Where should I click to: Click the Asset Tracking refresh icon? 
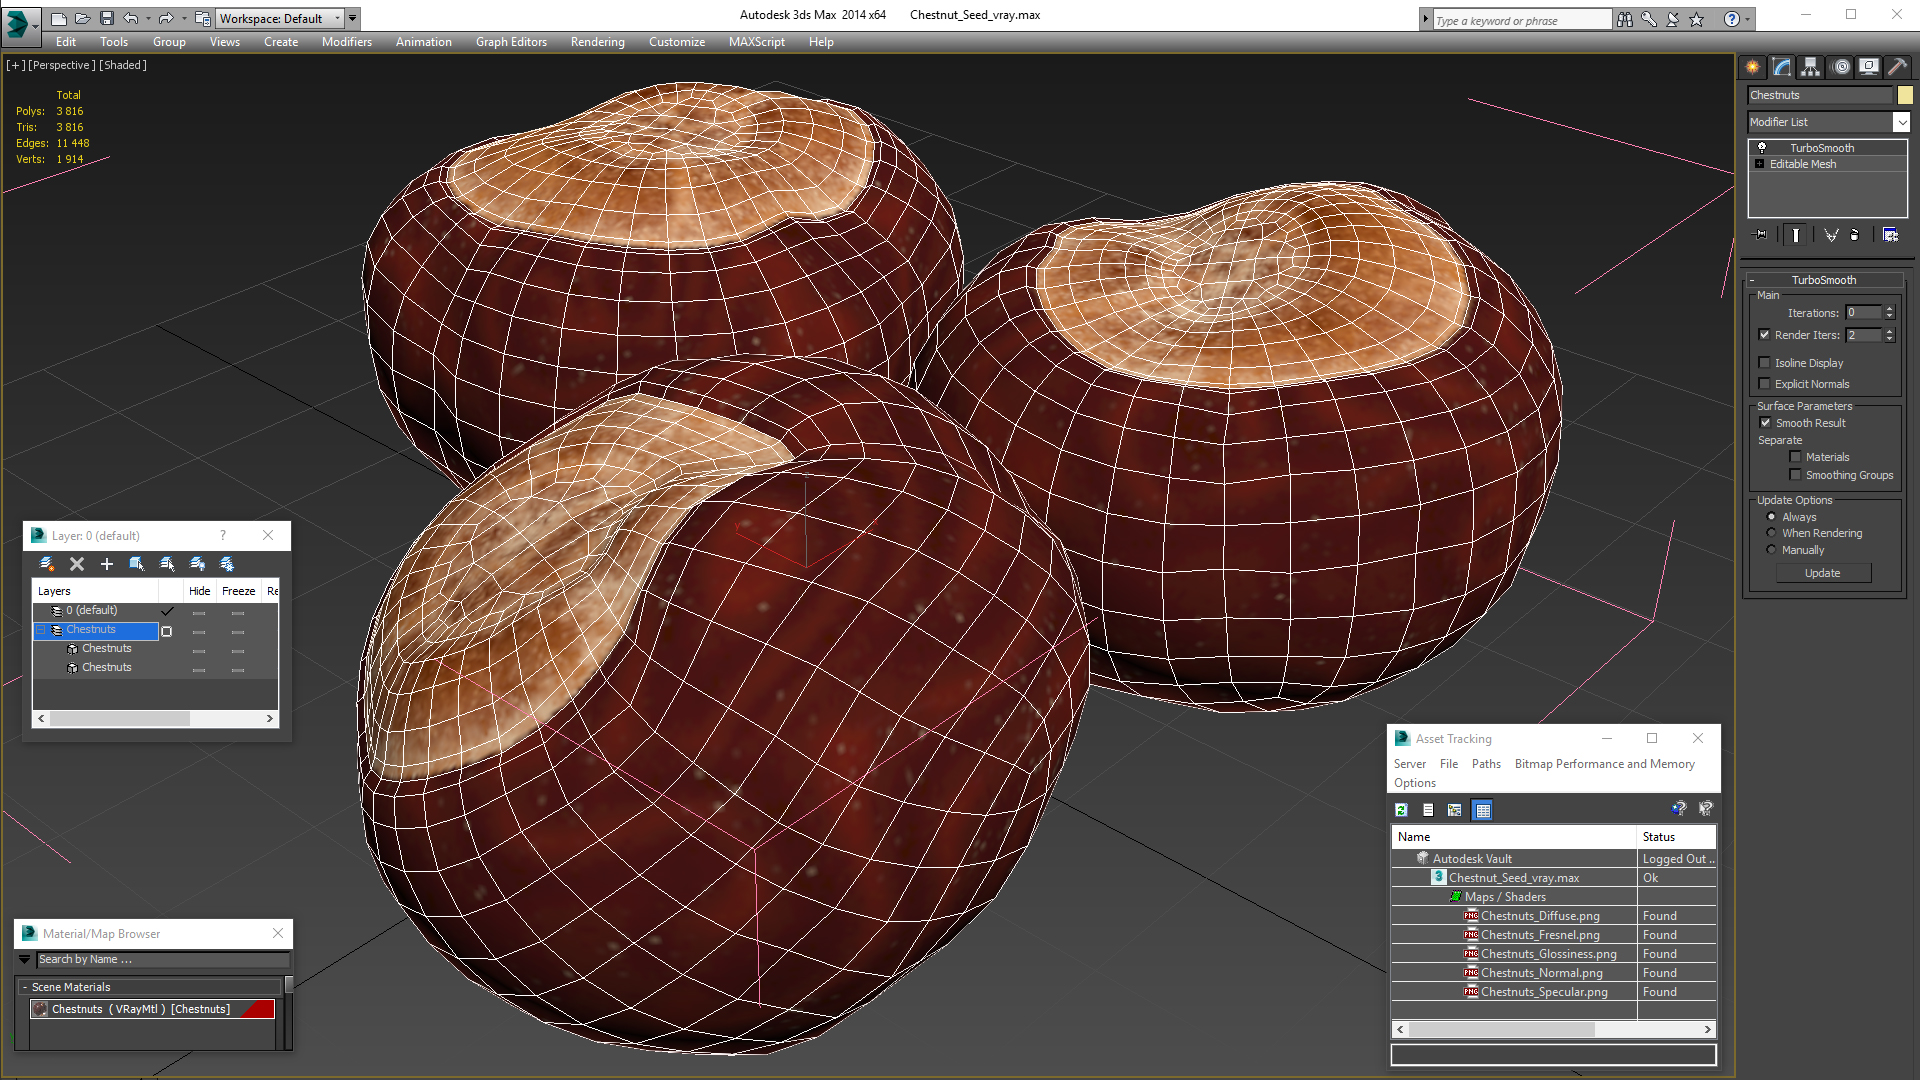1400,810
